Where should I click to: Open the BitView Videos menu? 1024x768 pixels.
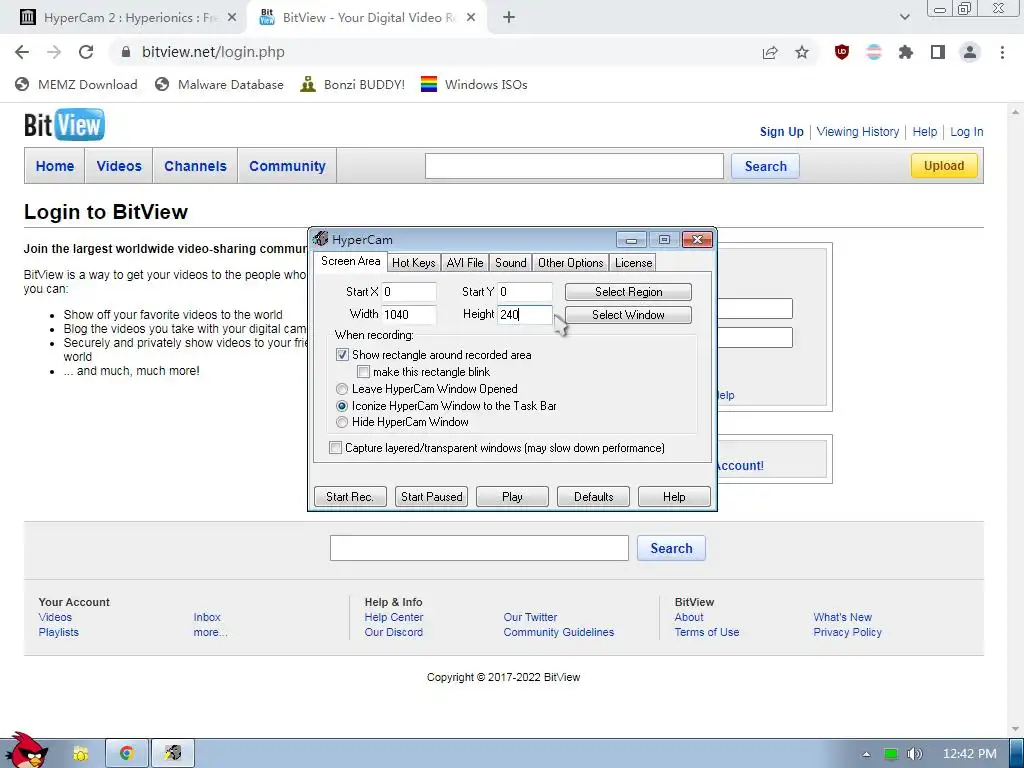coord(119,166)
